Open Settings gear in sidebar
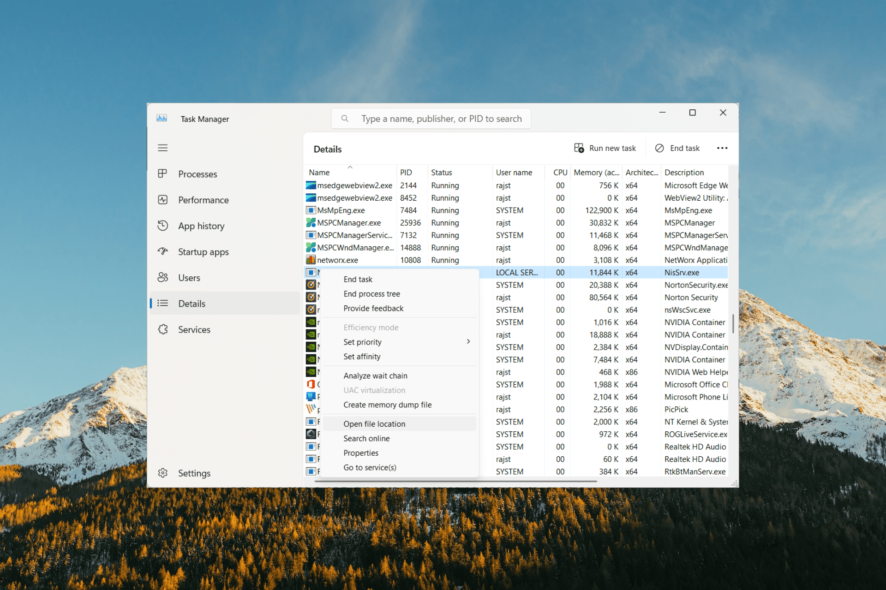 click(163, 473)
